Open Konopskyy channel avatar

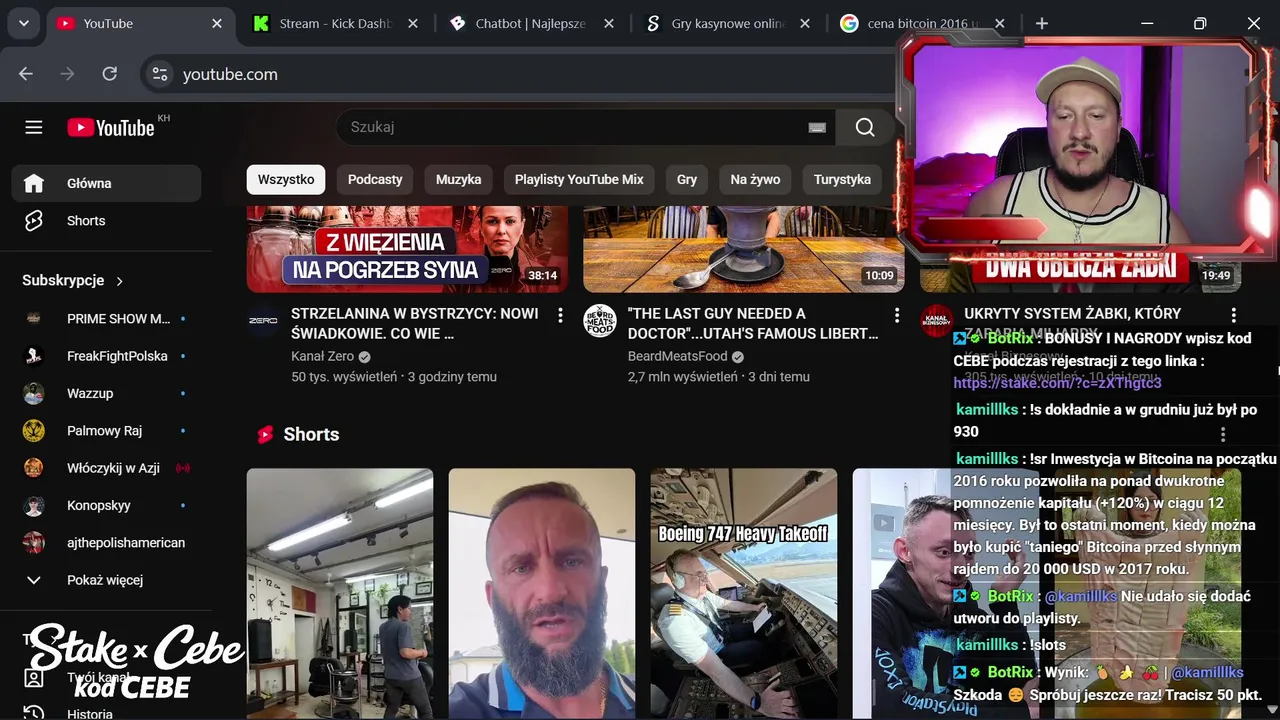[x=34, y=505]
